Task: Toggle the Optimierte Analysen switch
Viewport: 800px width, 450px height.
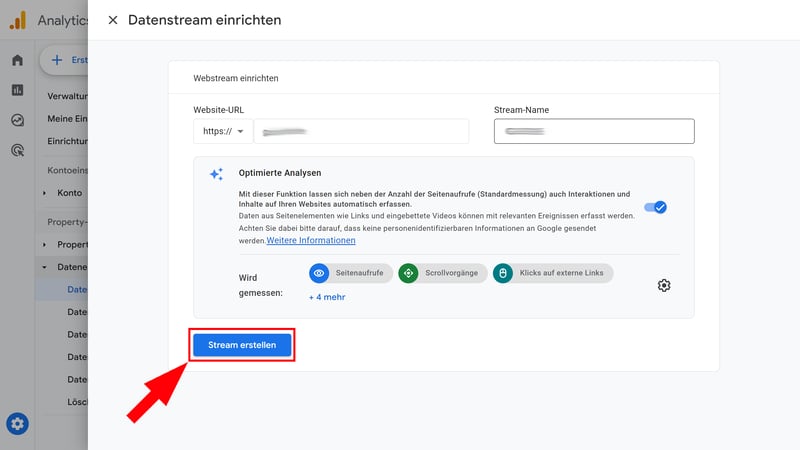Action: [655, 207]
